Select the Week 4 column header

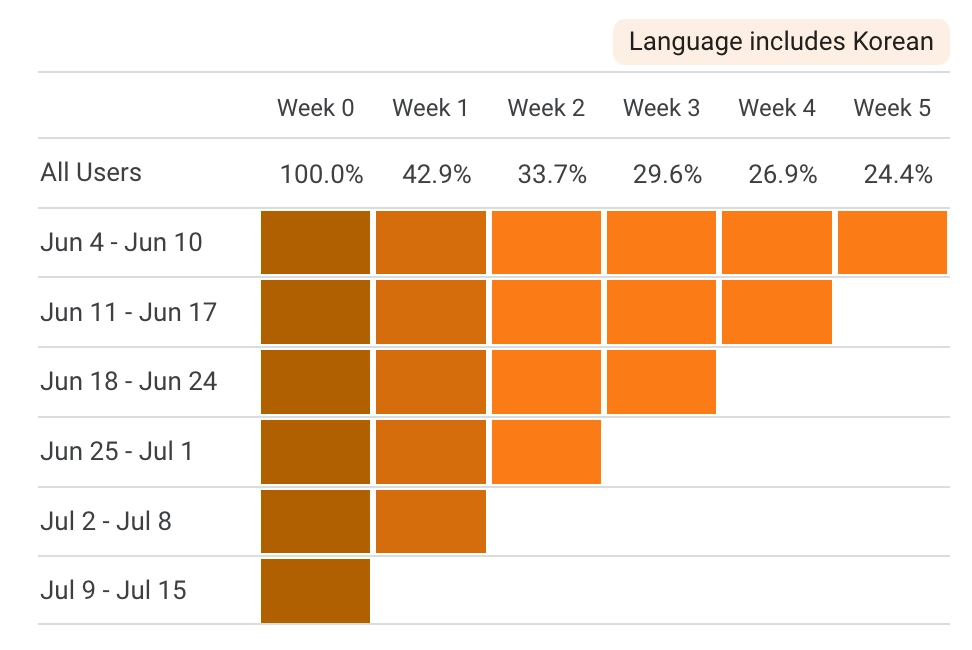click(777, 108)
